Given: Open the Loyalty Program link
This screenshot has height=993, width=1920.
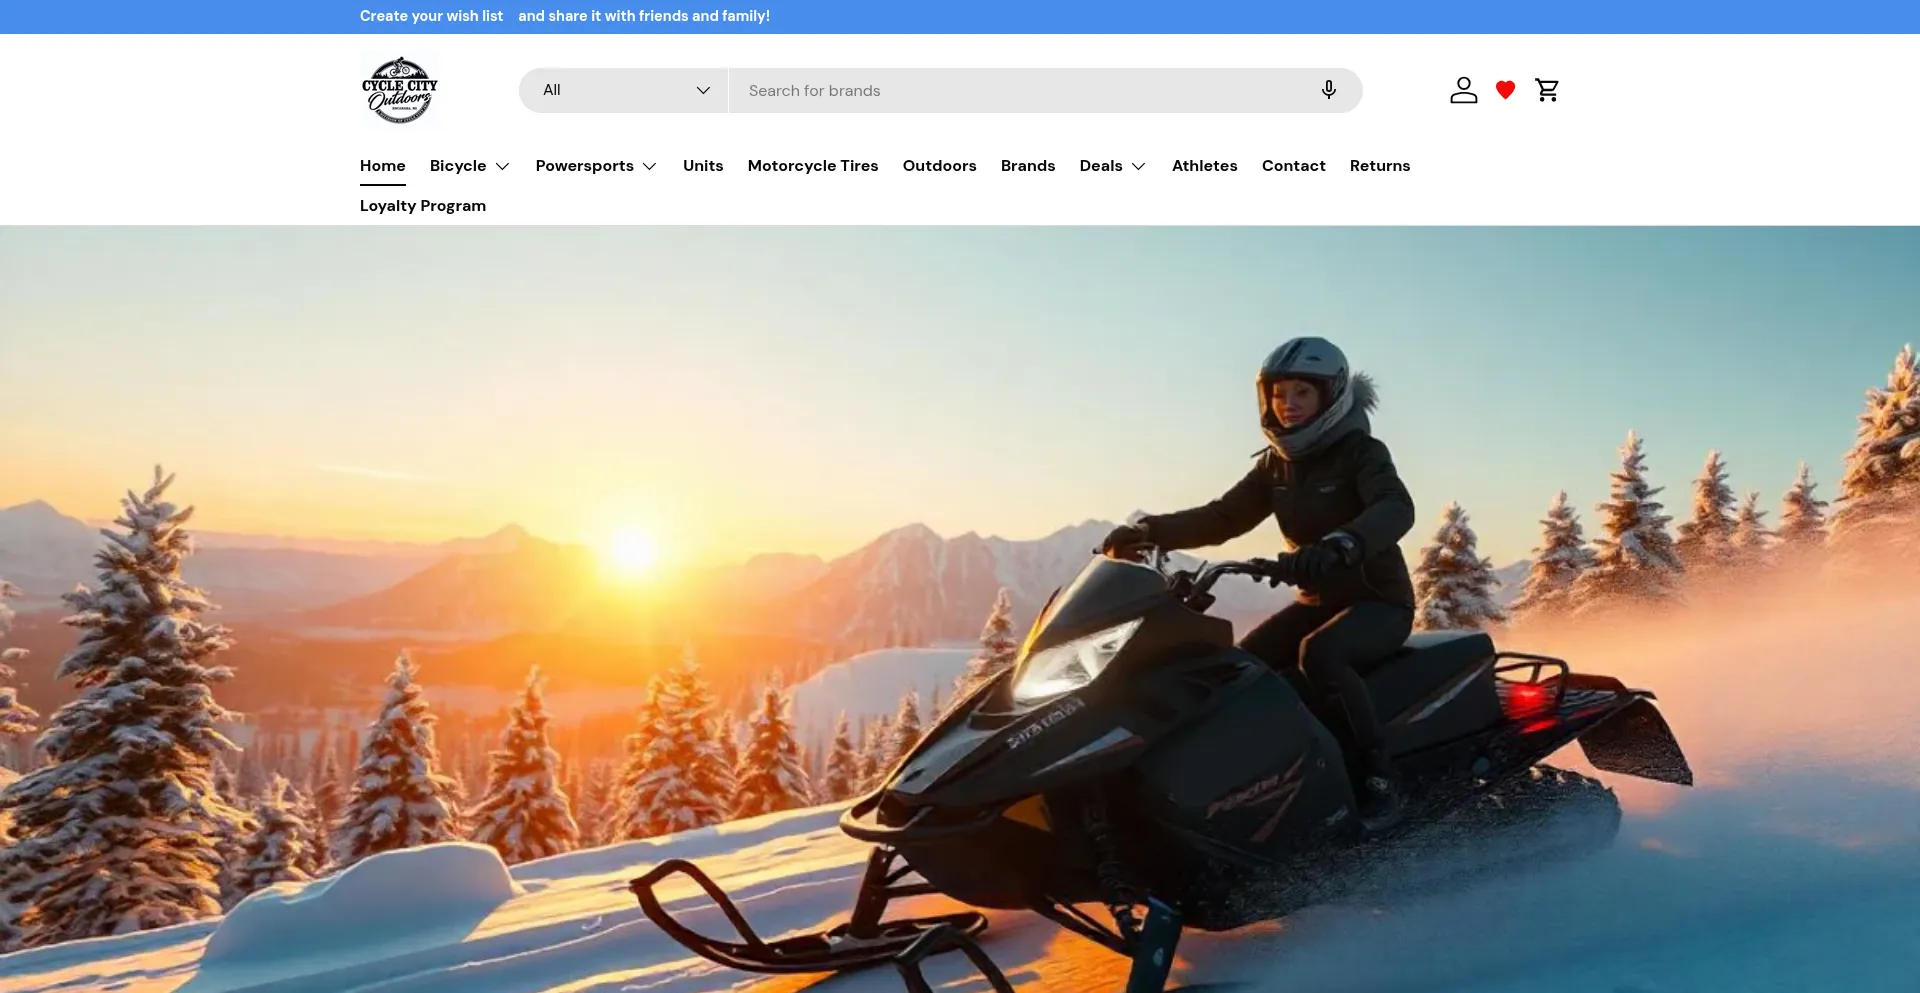Looking at the screenshot, I should tap(422, 206).
